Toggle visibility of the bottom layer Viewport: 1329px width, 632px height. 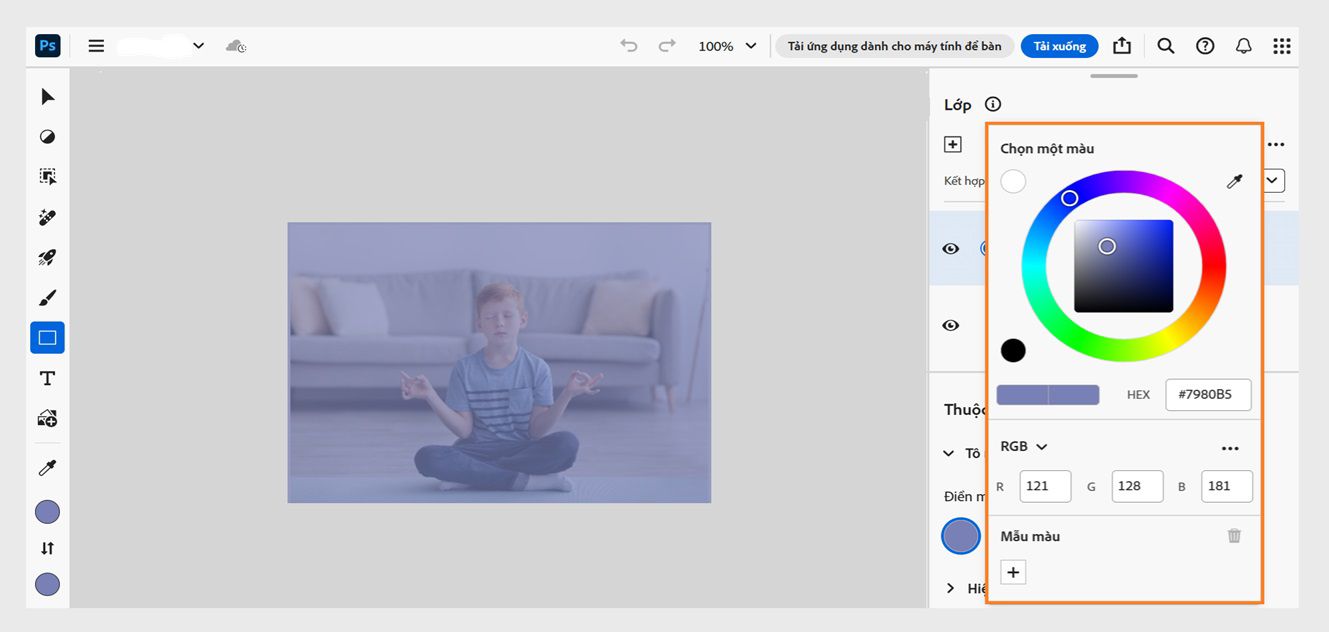click(951, 325)
